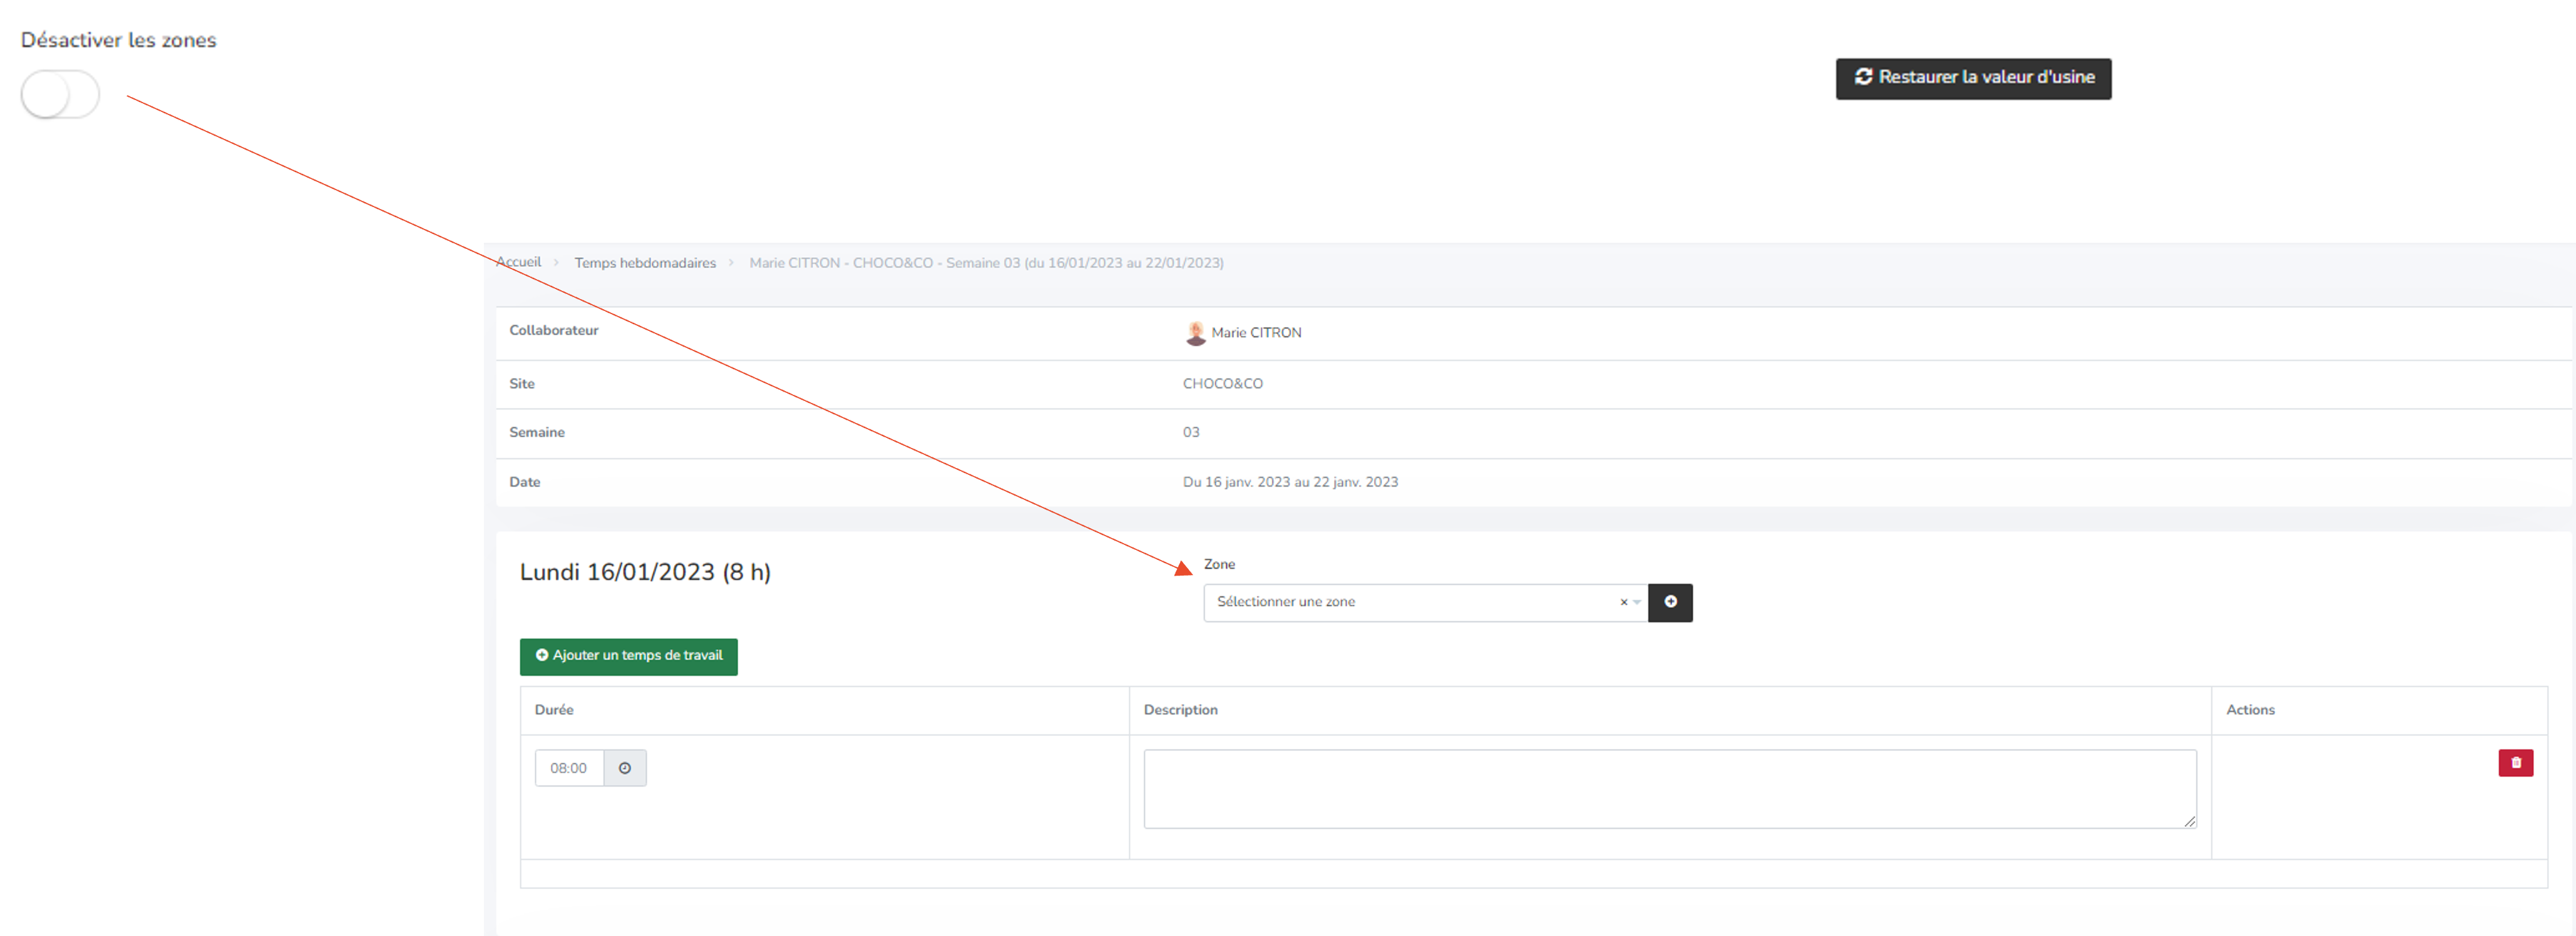The width and height of the screenshot is (2576, 936).
Task: Clear zone selection with the x icon
Action: click(x=1623, y=602)
